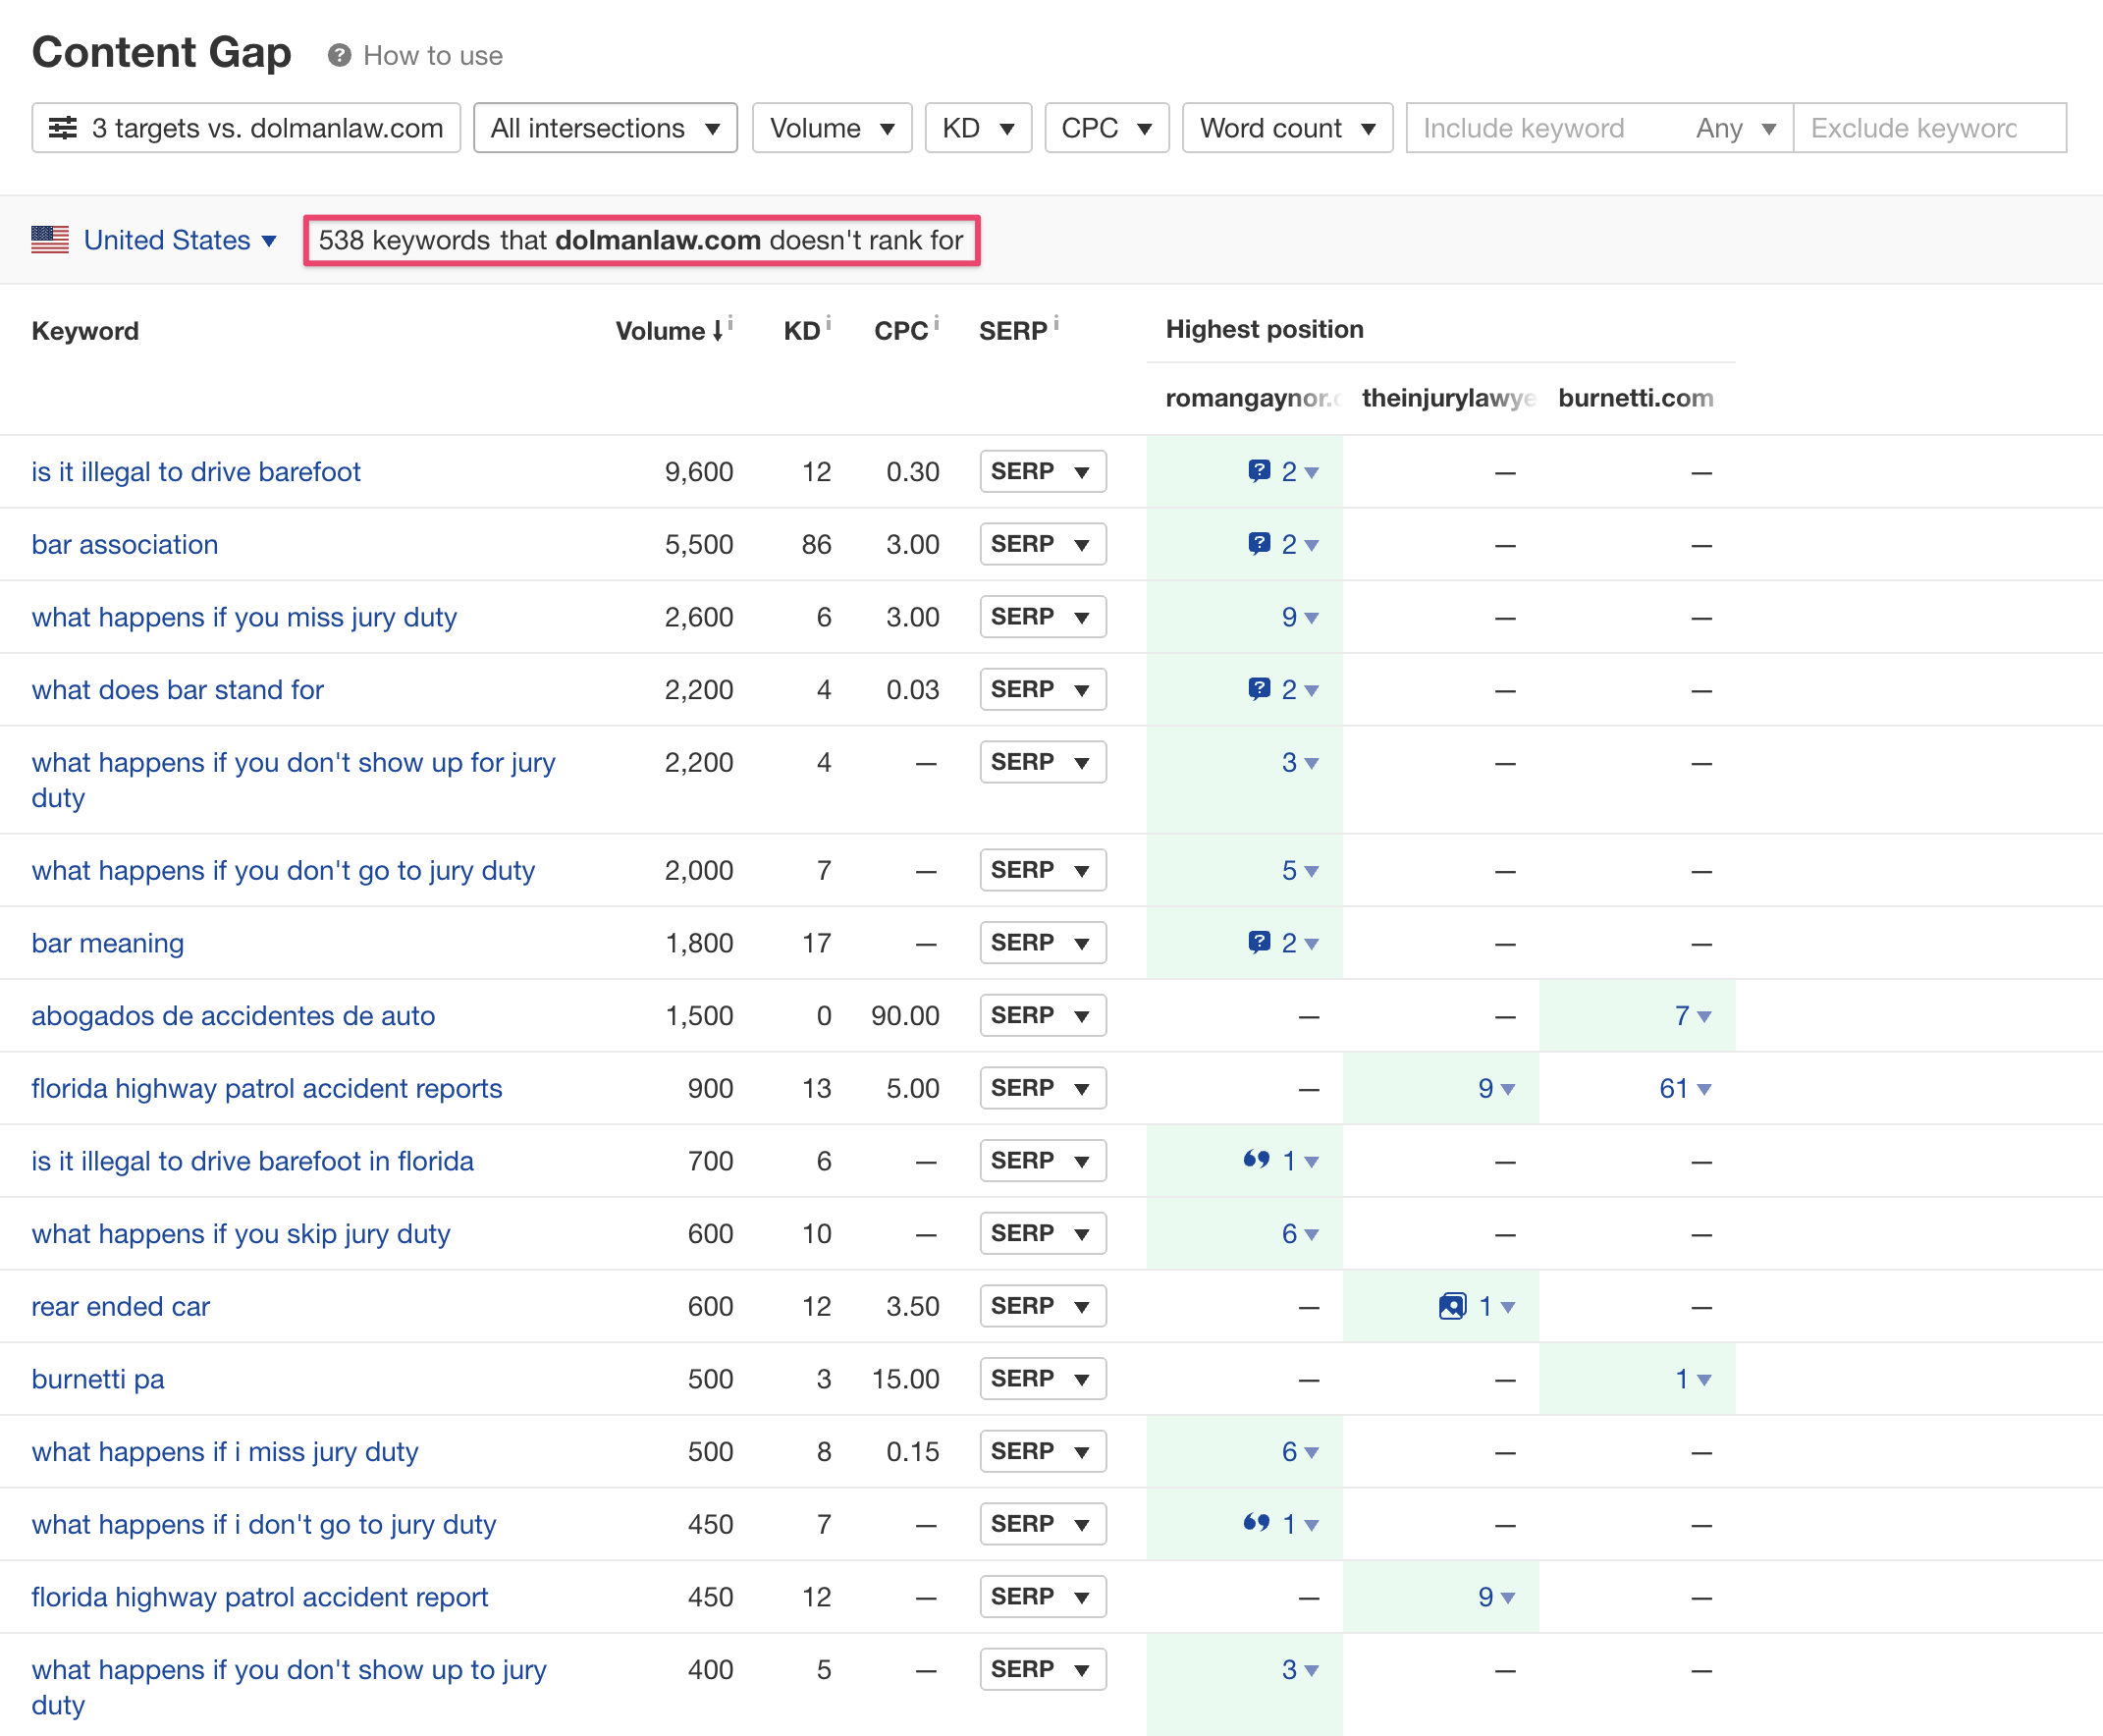Screen dimensions: 2103x1736
Task: Open the All intersections dropdown
Action: pos(605,128)
